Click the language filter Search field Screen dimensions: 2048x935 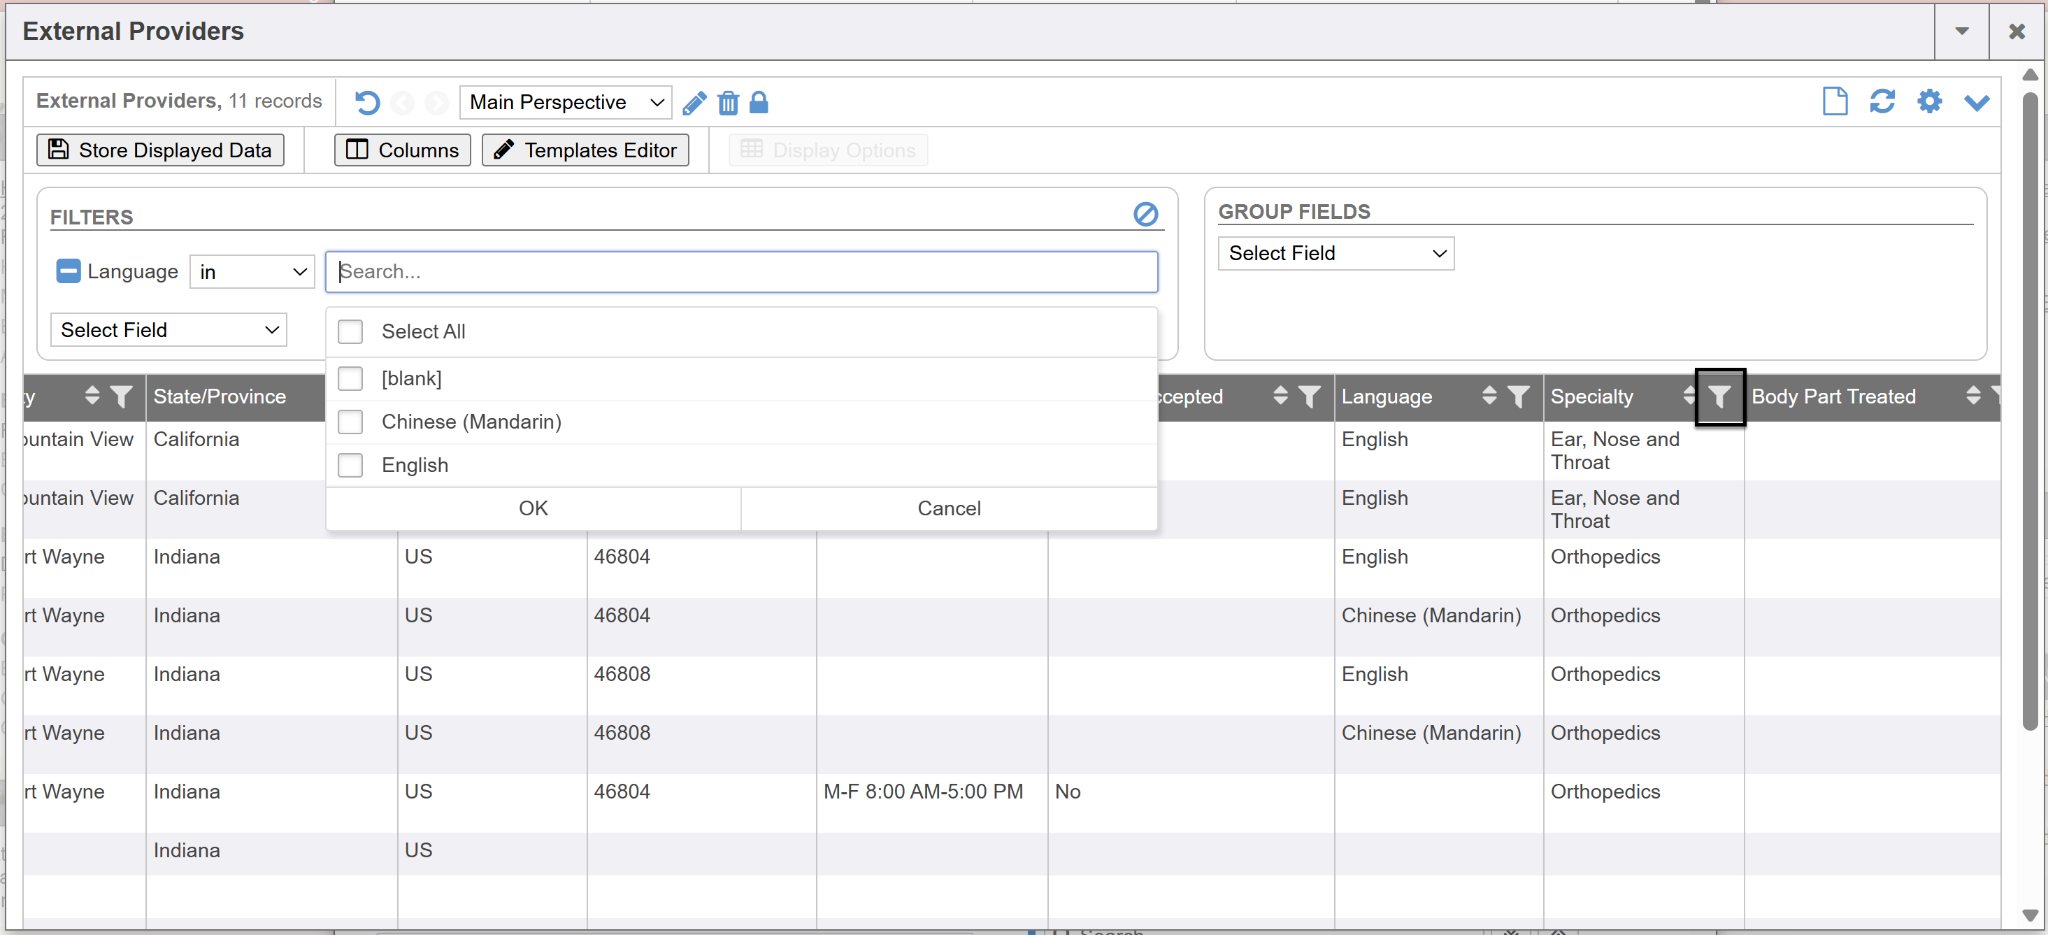[741, 272]
